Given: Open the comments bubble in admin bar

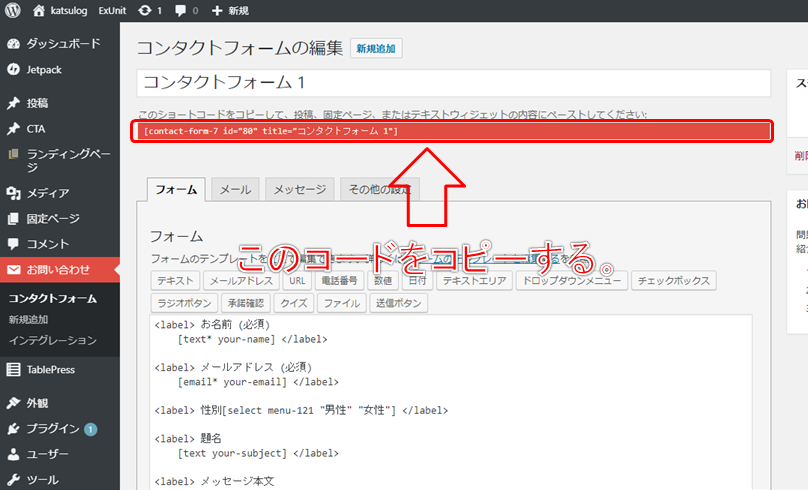Looking at the screenshot, I should click(180, 10).
